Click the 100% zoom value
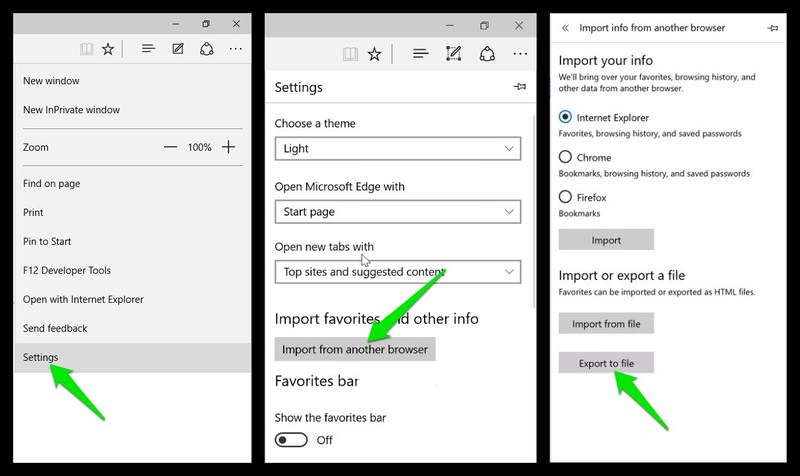The image size is (800, 476). click(199, 147)
